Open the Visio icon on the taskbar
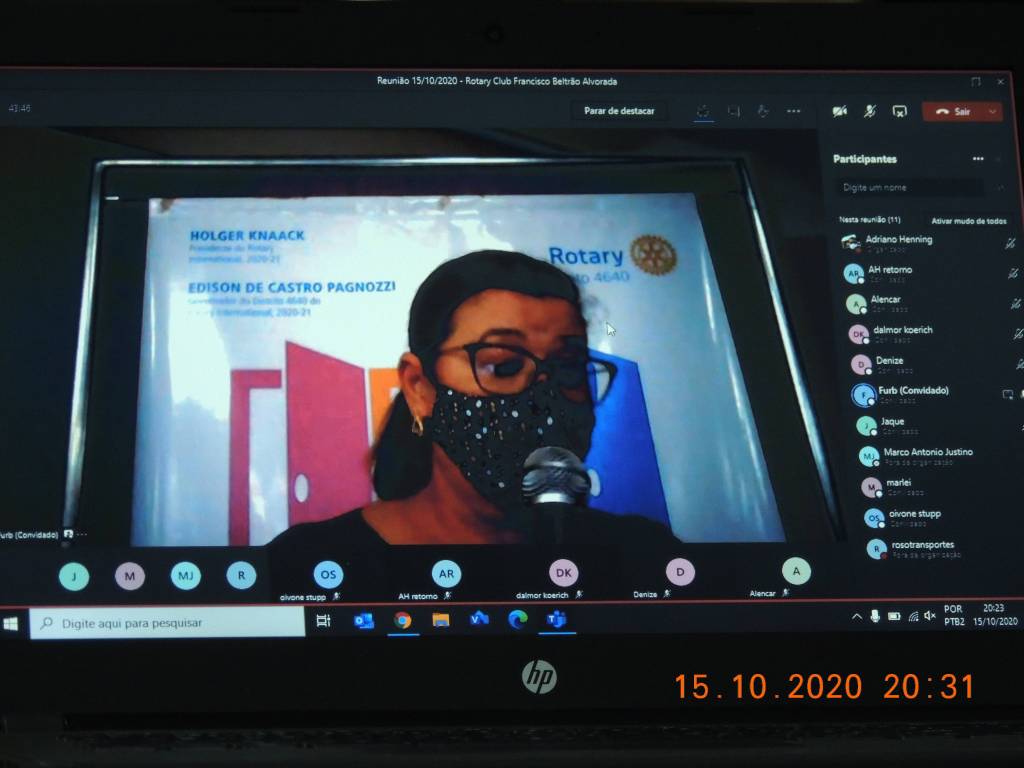The width and height of the screenshot is (1024, 768). [x=479, y=619]
